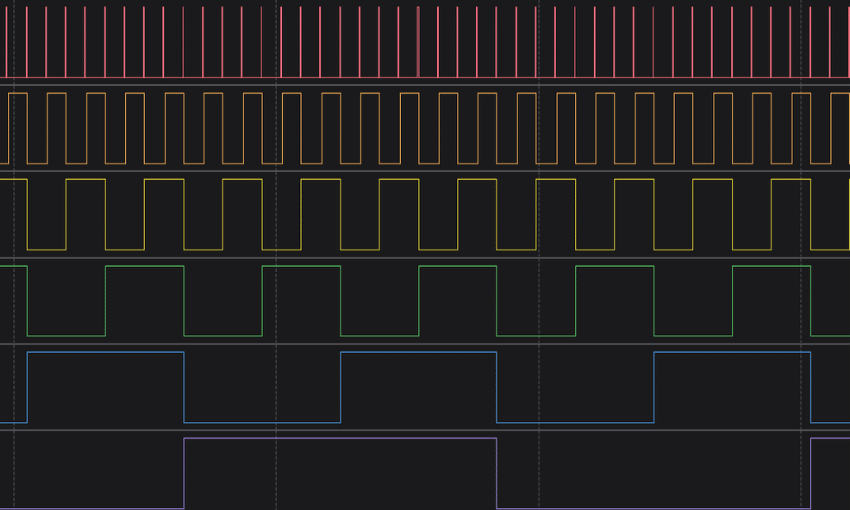Click the divider between red and orange traces
This screenshot has width=850, height=510.
coord(425,85)
